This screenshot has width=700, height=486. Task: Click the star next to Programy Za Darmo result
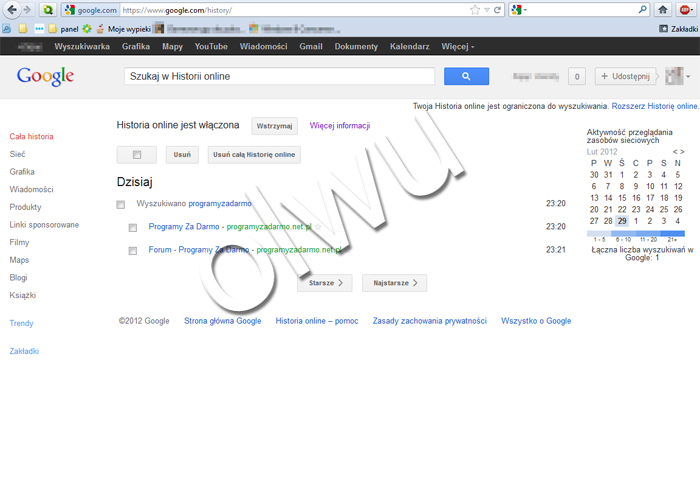[318, 227]
